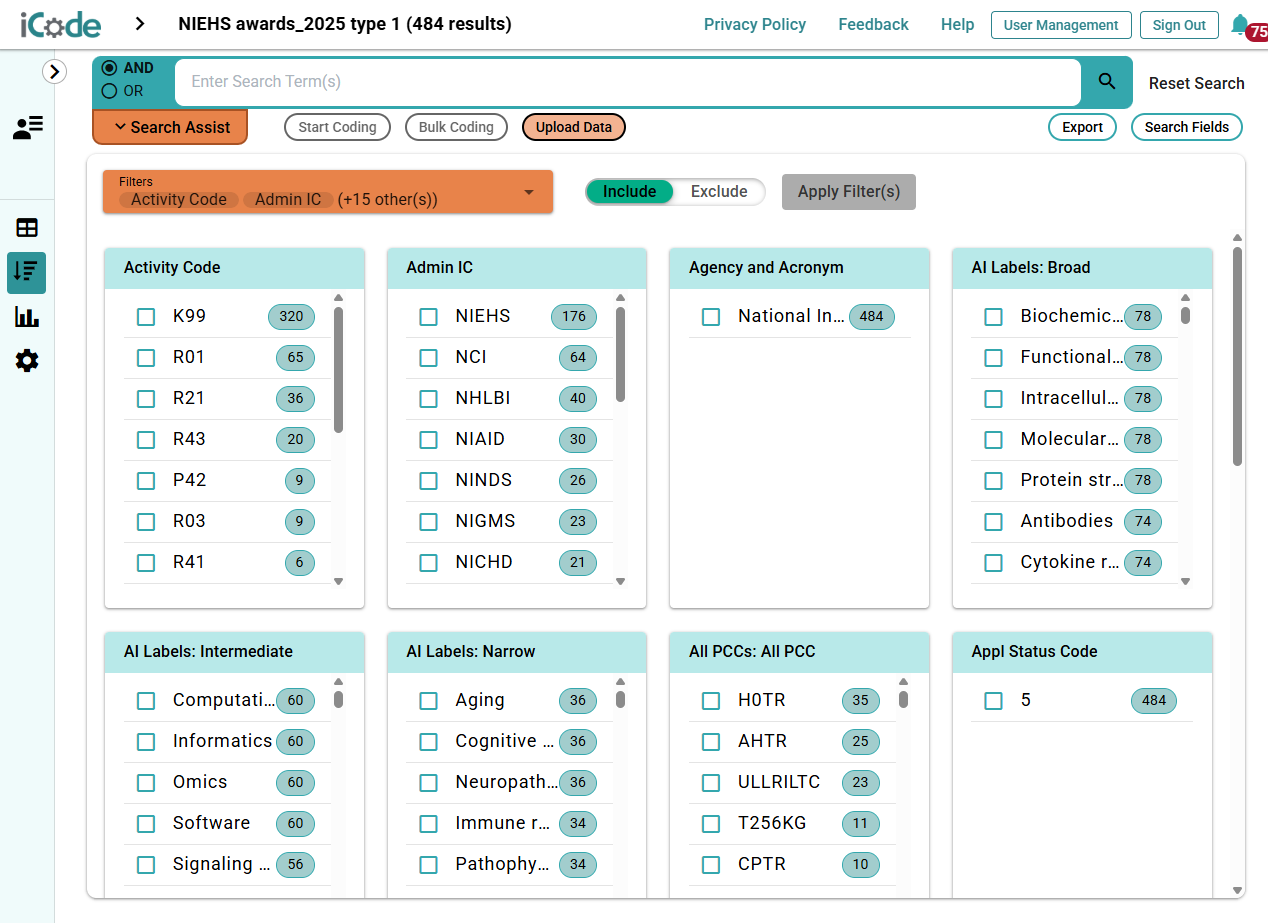Tick the NINDS checkbox
Viewport: 1268px width, 923px height.
pyautogui.click(x=429, y=481)
